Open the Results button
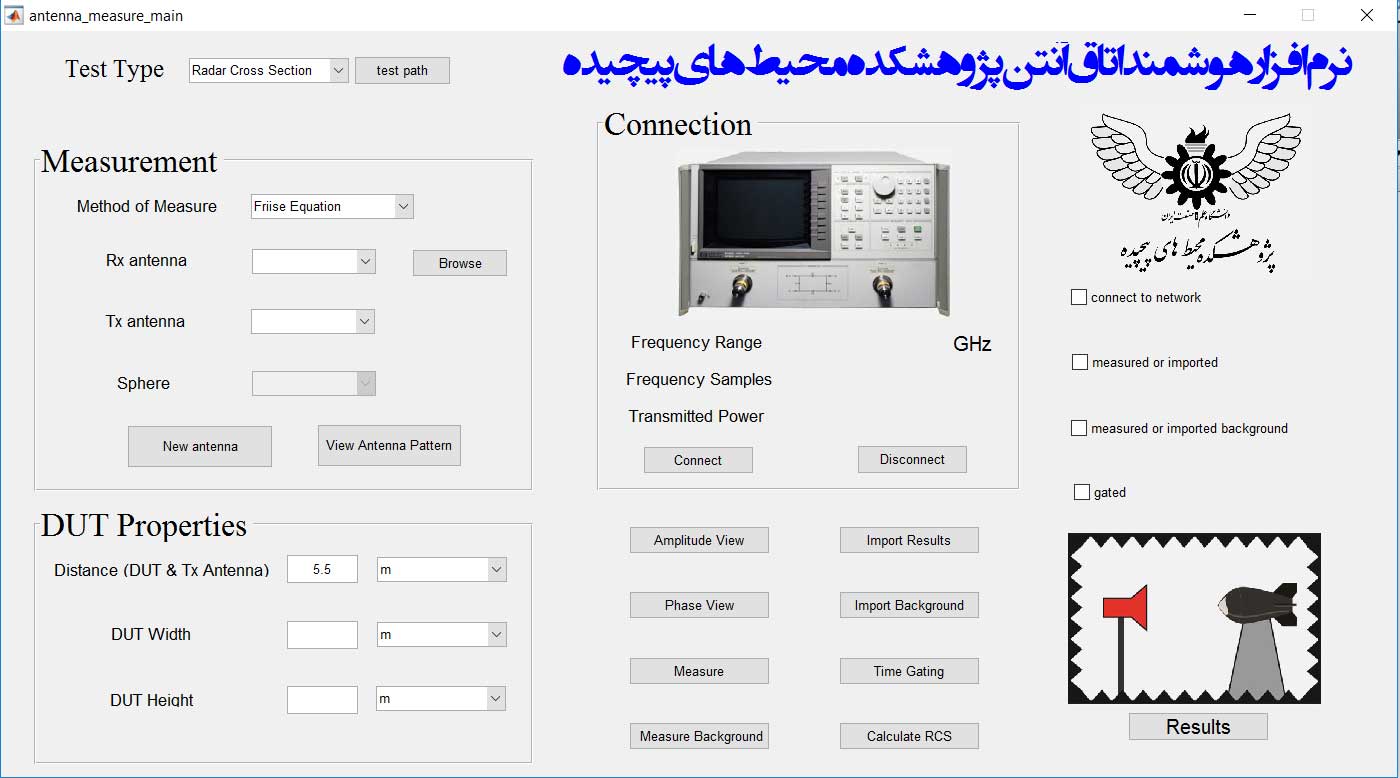The width and height of the screenshot is (1400, 778). 1198,726
